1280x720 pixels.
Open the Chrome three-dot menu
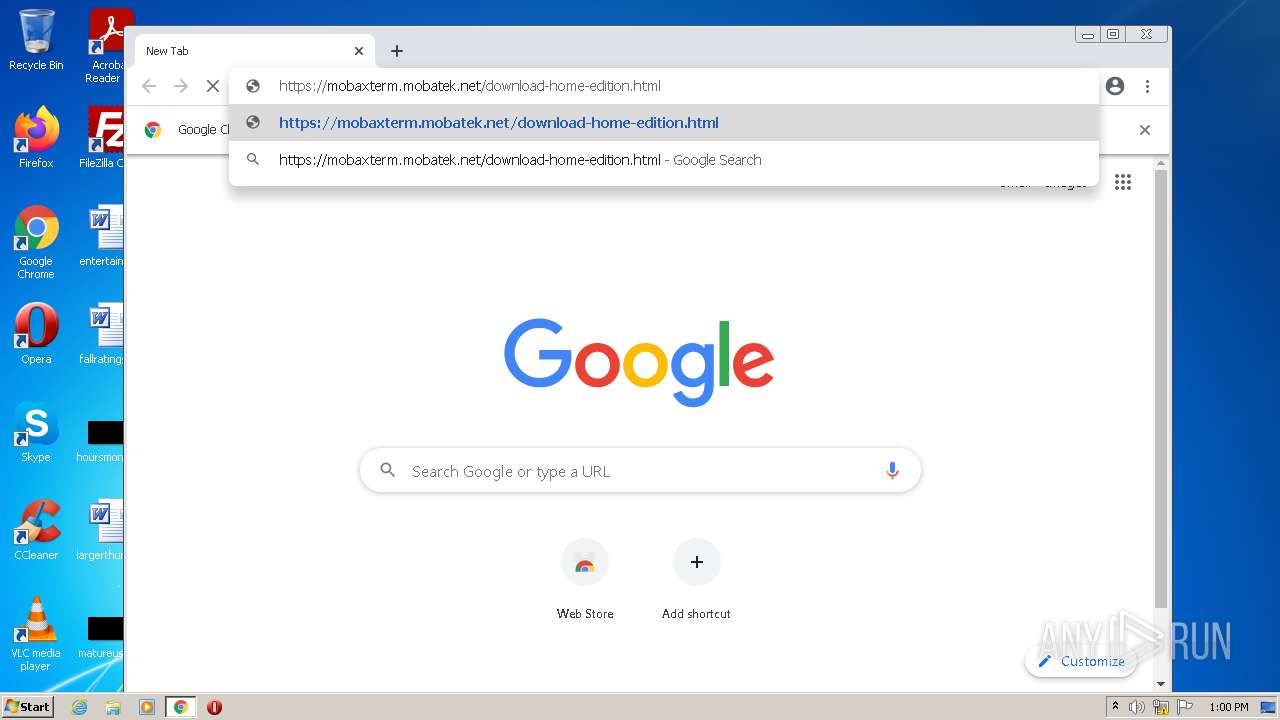(1147, 86)
